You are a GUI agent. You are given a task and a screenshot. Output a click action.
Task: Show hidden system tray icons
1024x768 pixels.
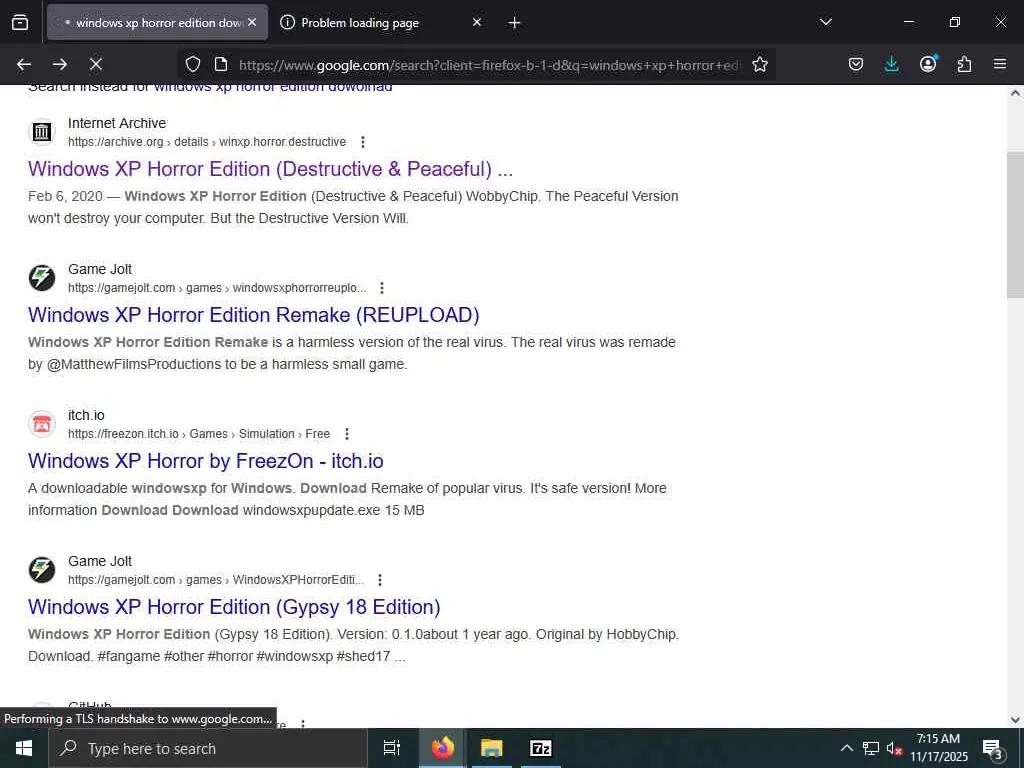(x=846, y=748)
